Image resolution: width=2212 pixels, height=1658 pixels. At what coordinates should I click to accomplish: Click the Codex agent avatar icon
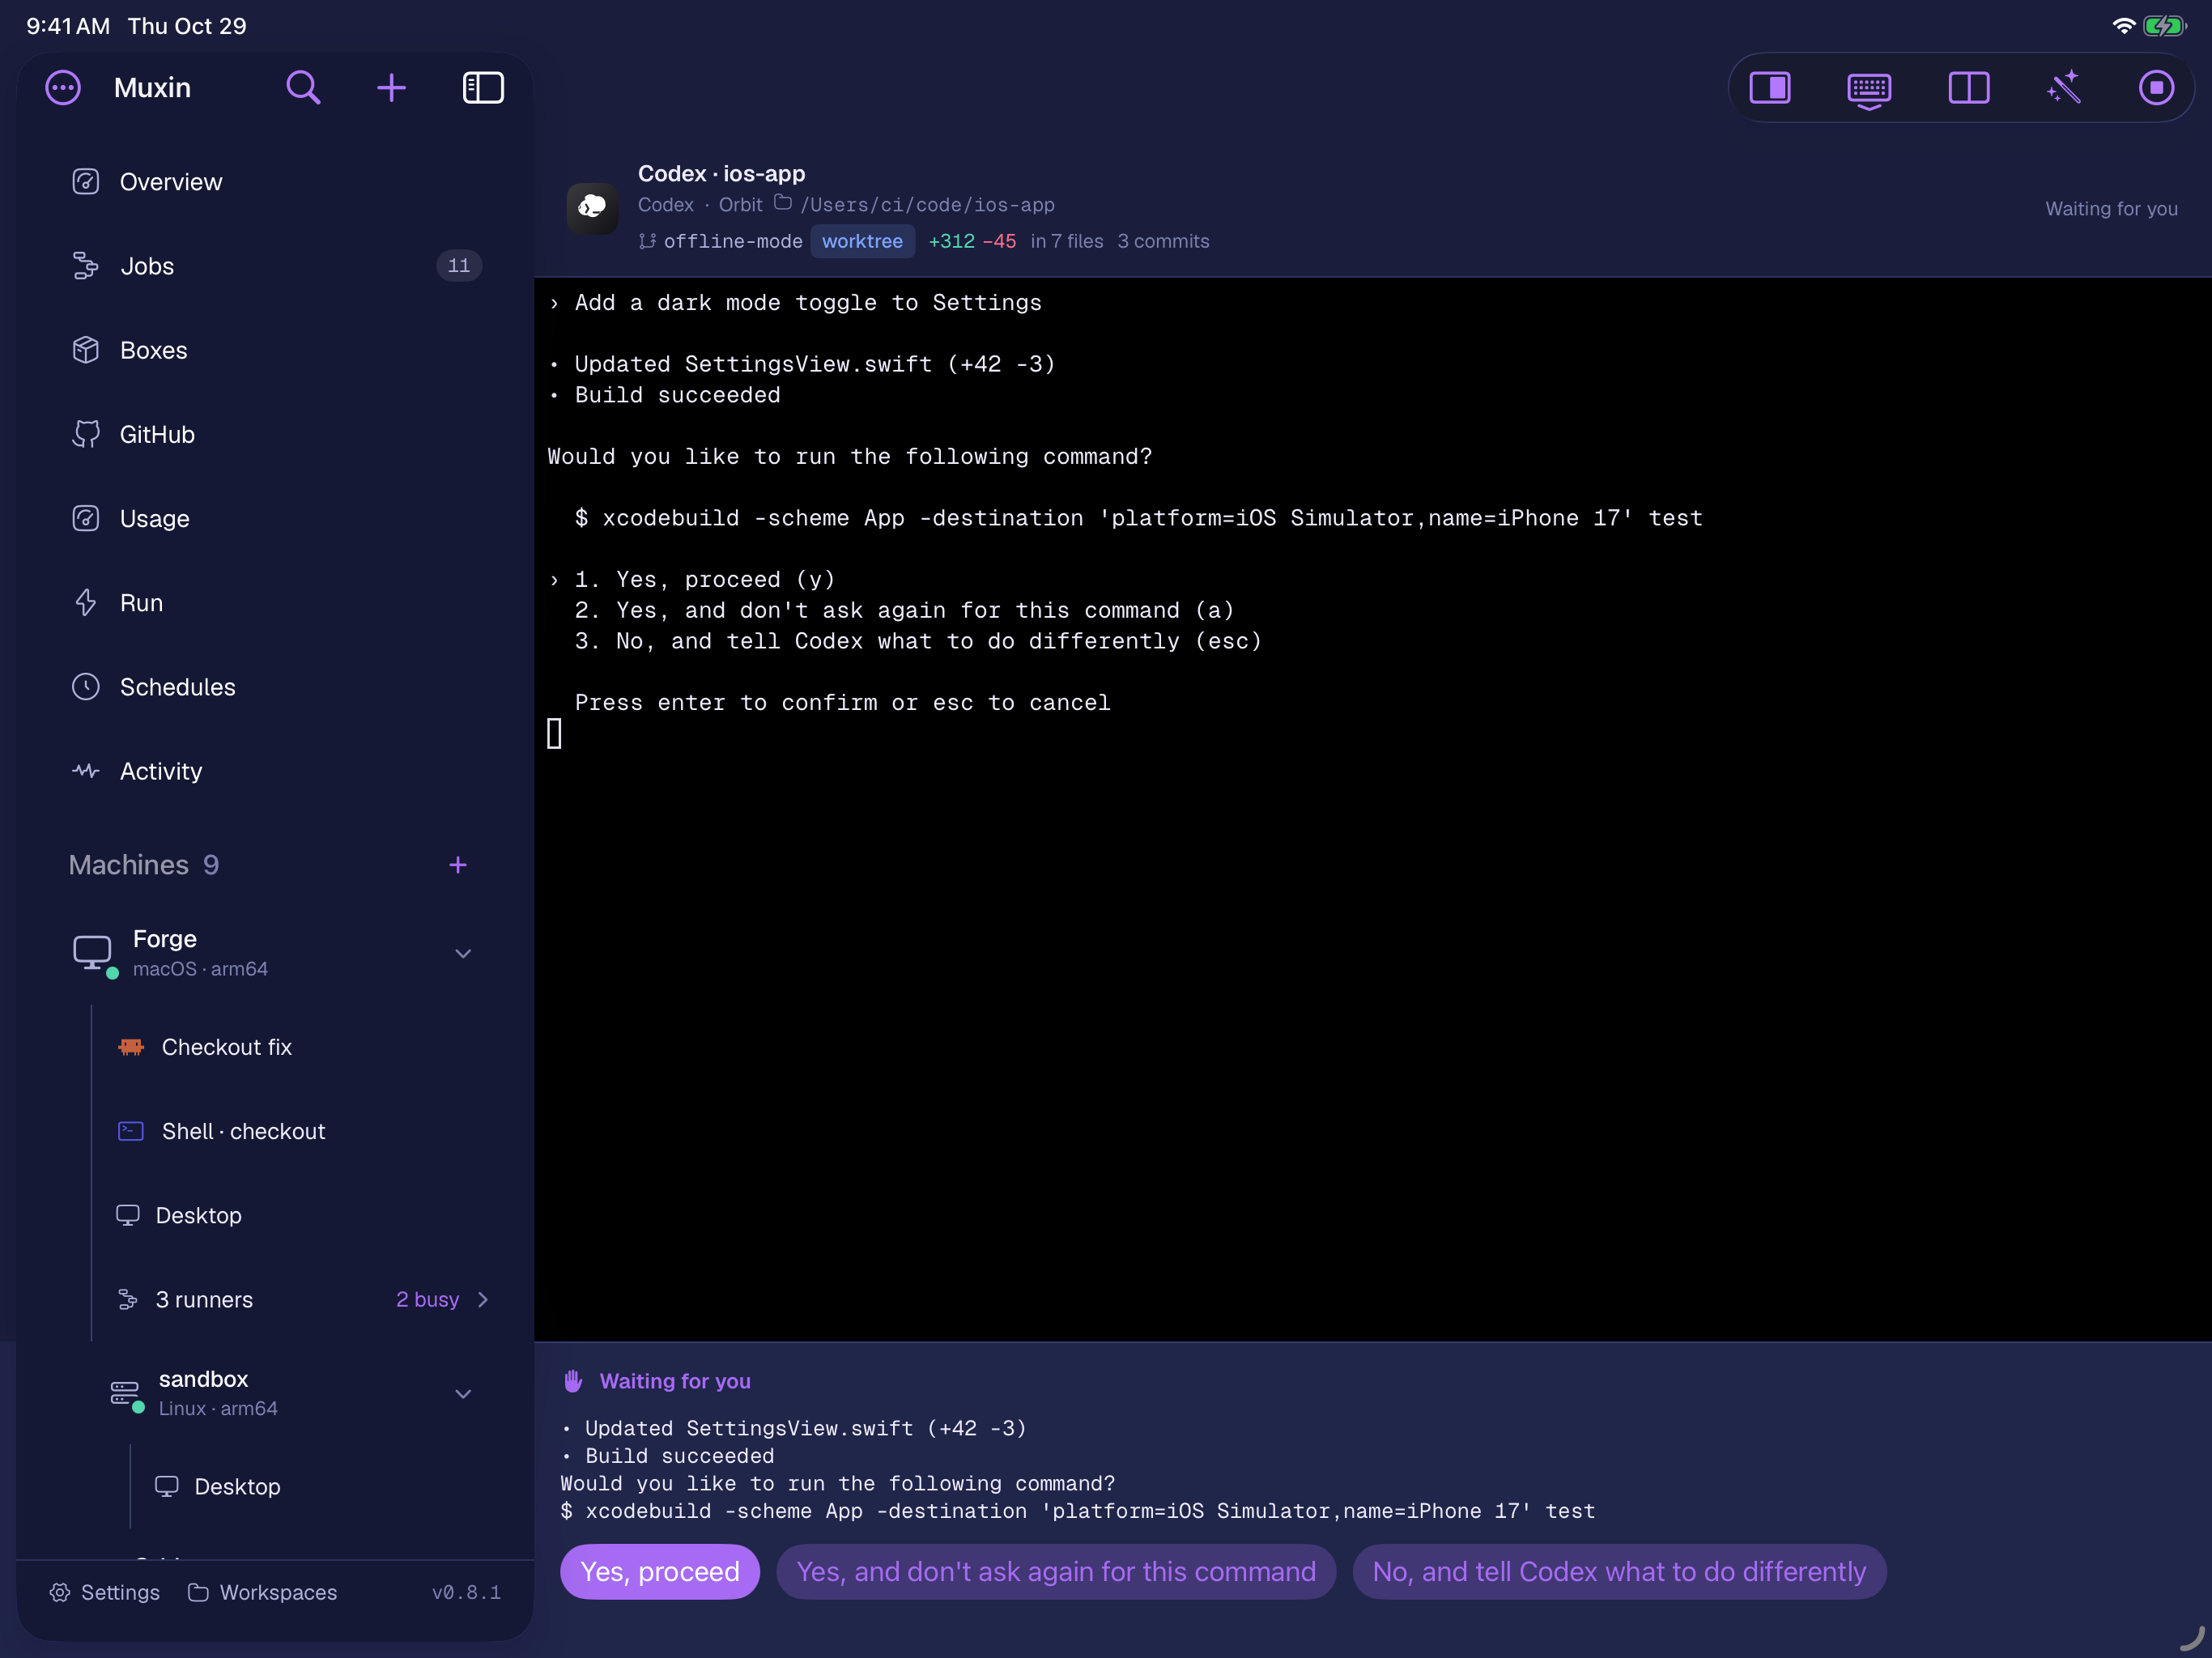592,207
